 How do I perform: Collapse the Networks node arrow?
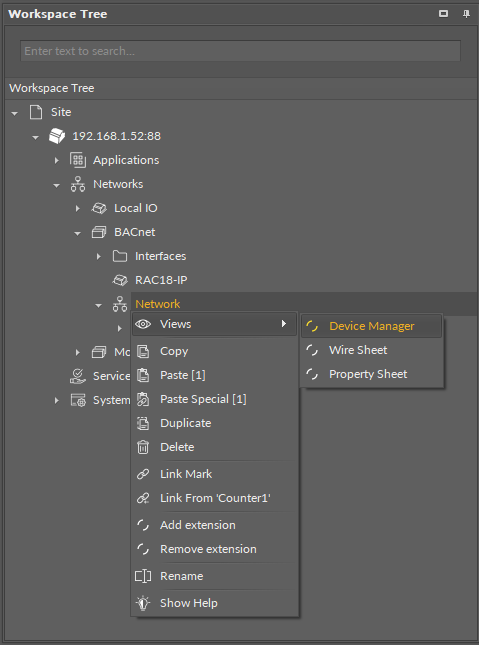(56, 185)
